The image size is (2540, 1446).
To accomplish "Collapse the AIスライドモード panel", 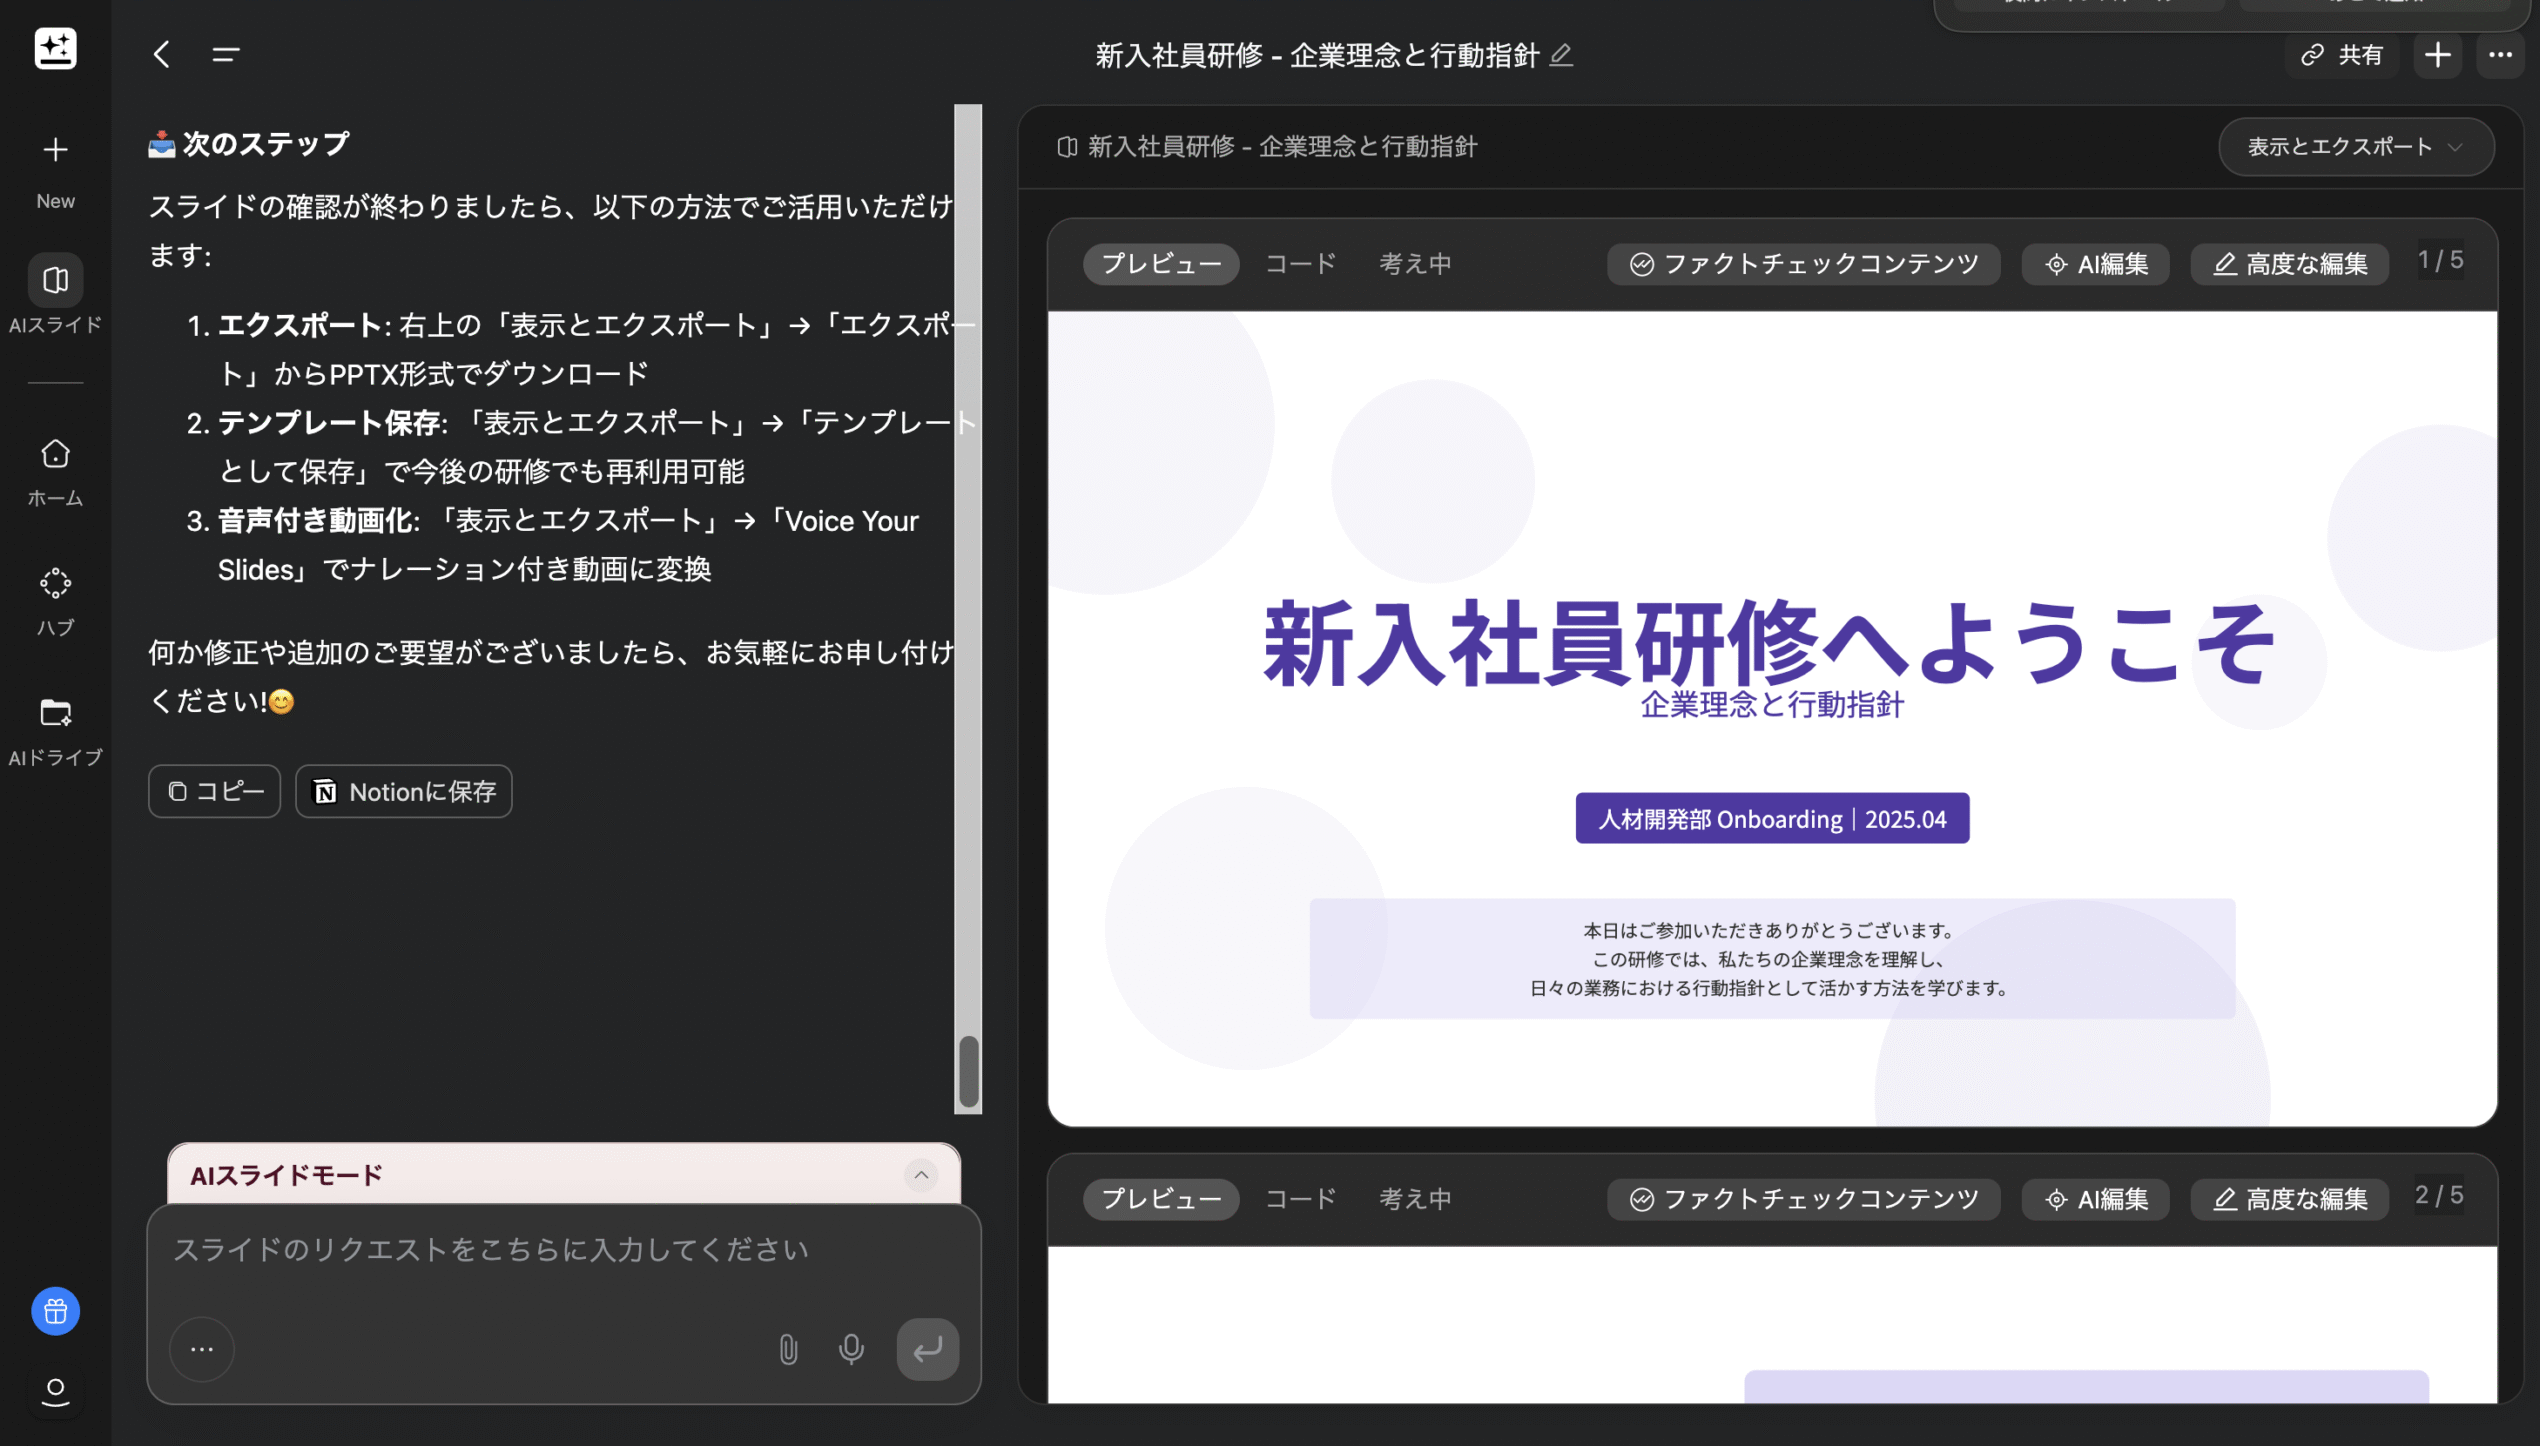I will pos(920,1175).
